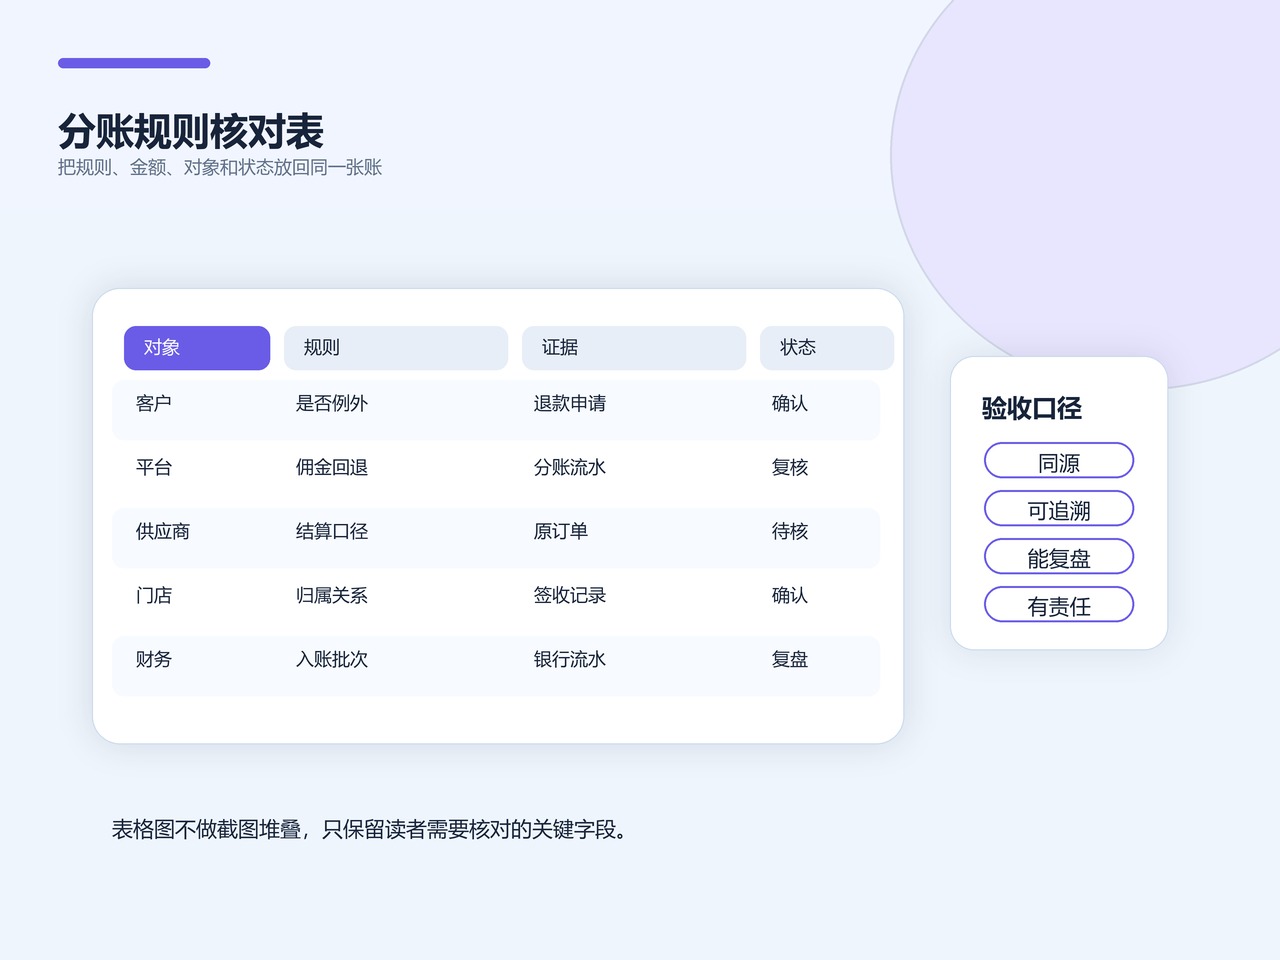
Task: Click 确认 status in 客户 row
Action: coord(790,403)
